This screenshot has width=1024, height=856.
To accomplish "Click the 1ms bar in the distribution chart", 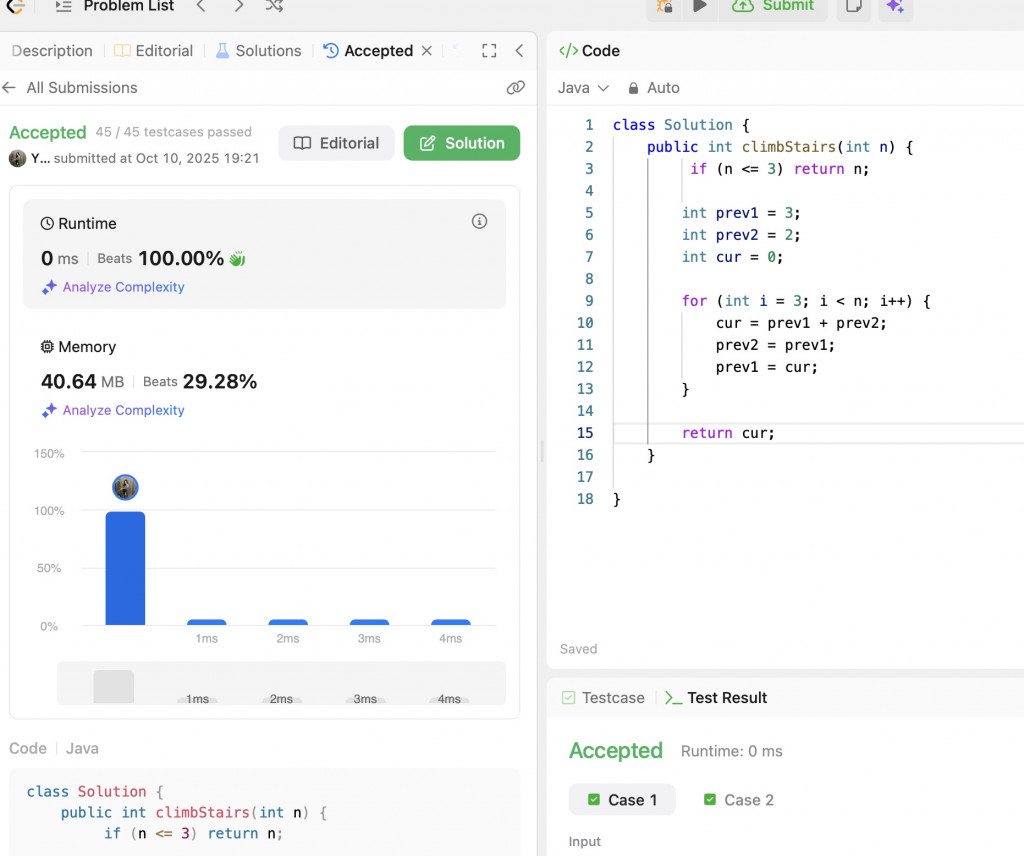I will [x=206, y=622].
